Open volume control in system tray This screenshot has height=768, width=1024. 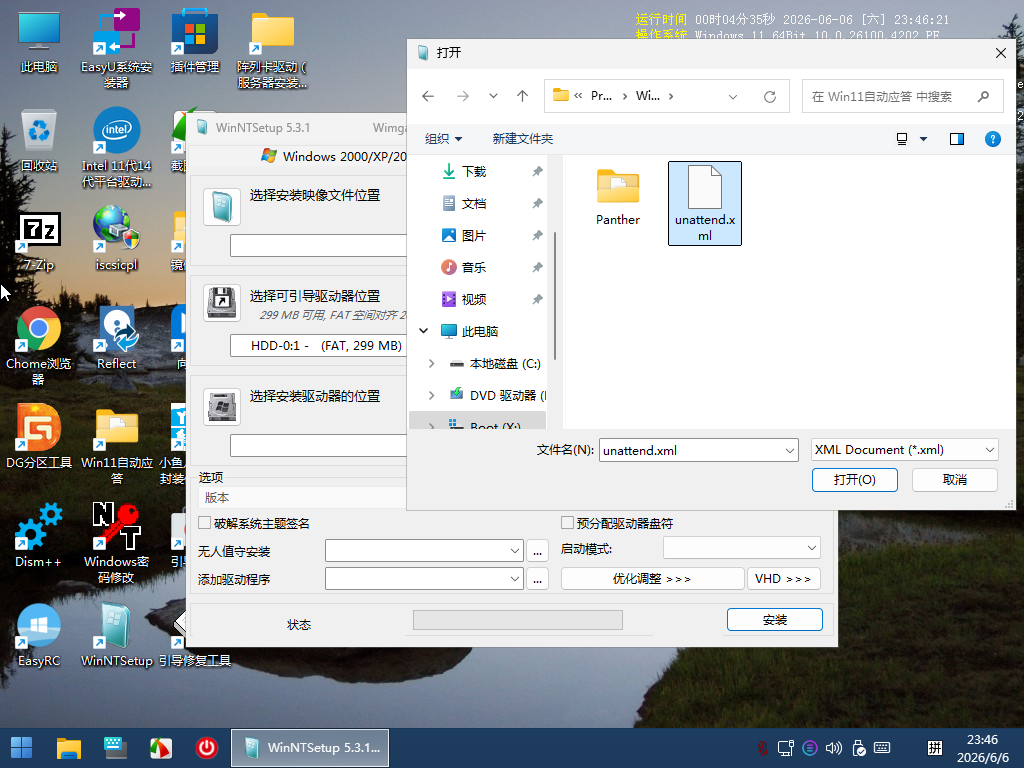(x=834, y=748)
